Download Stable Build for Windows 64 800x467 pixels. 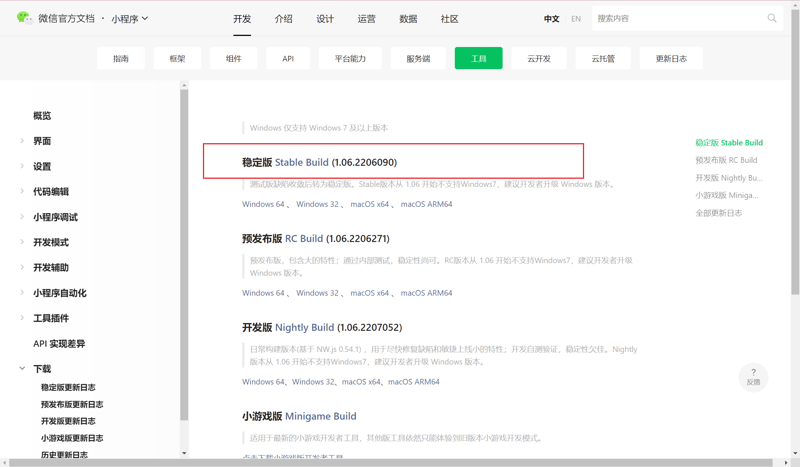(x=263, y=204)
